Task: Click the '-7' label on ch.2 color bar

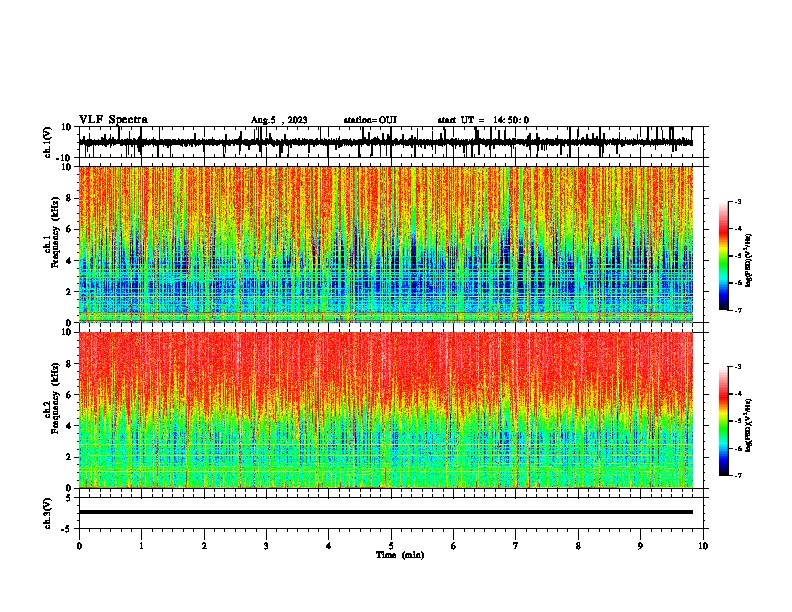Action: point(738,475)
